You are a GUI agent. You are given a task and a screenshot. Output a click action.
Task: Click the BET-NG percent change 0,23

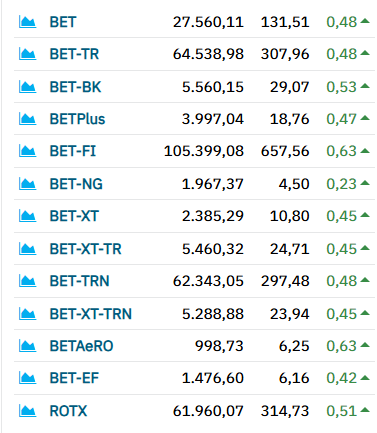point(342,184)
